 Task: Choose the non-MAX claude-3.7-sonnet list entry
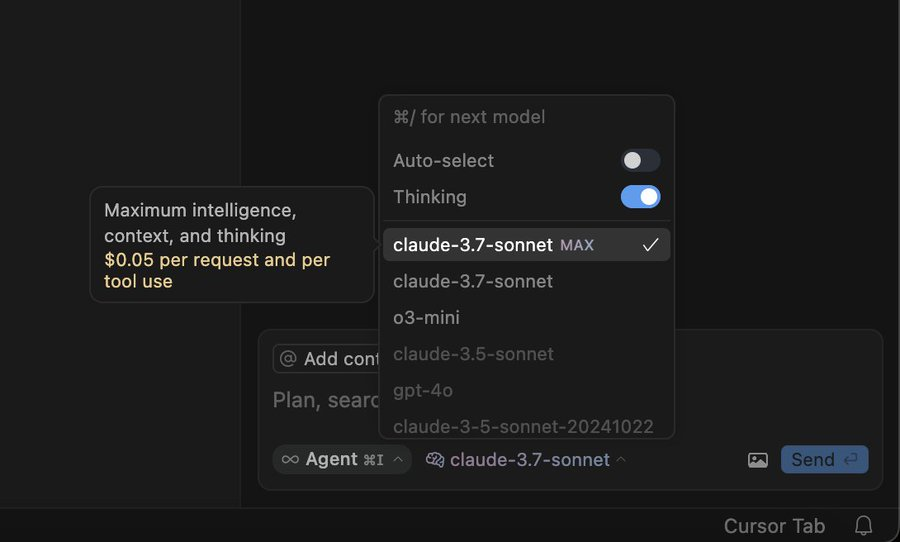click(473, 281)
